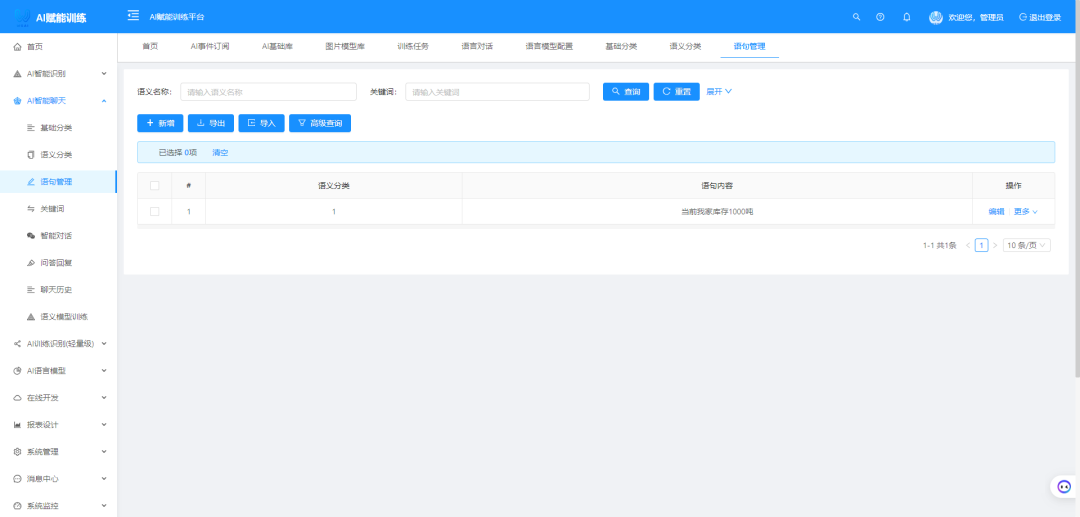1080x517 pixels.
Task: Click the 编辑 link in row 1
Action: 996,211
